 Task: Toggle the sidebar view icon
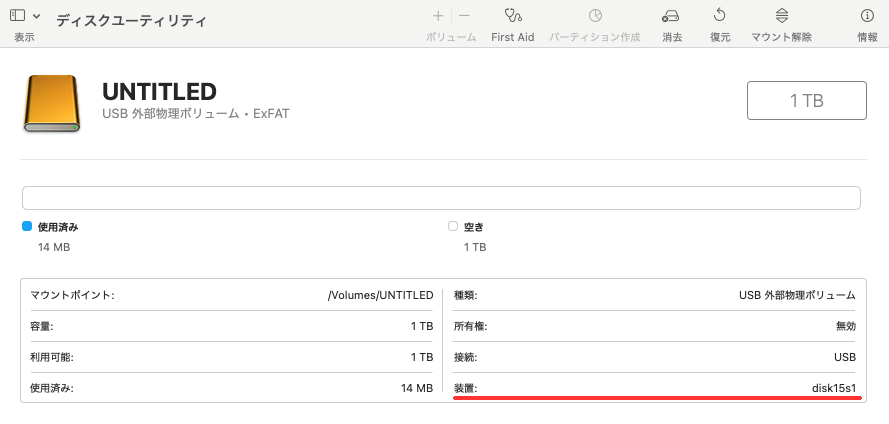17,16
